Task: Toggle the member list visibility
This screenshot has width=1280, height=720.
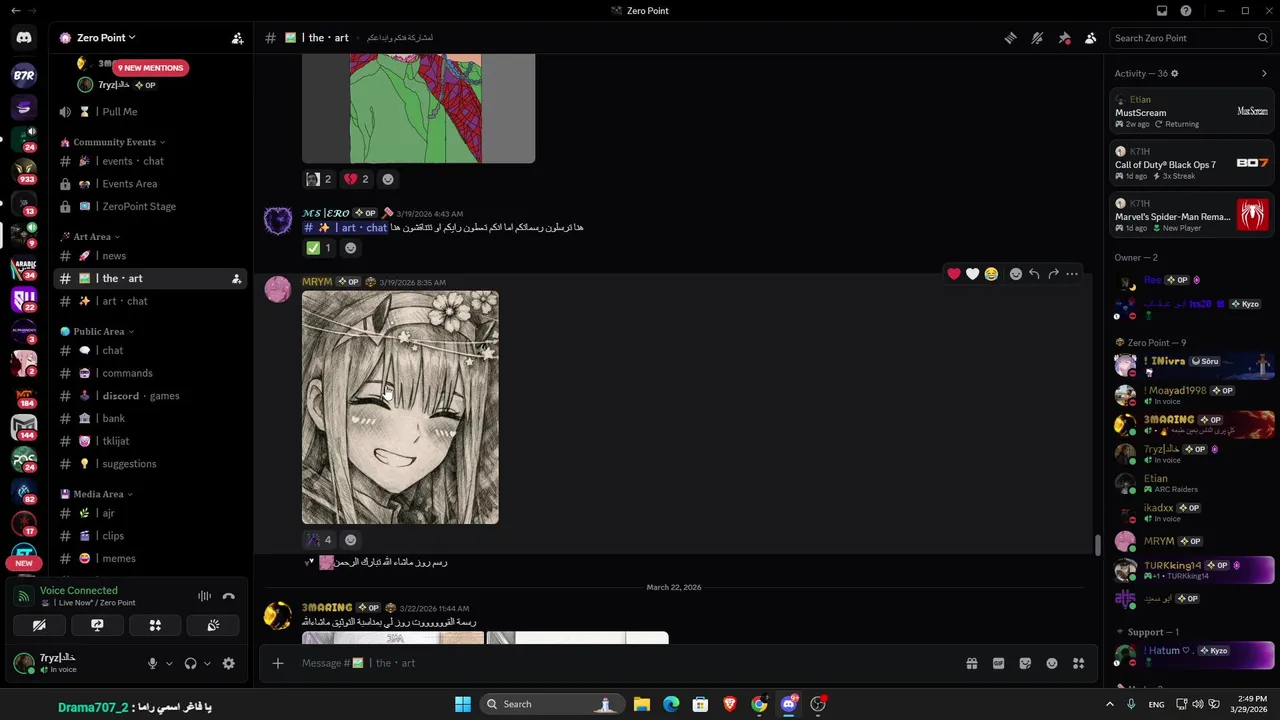Action: tap(1090, 38)
